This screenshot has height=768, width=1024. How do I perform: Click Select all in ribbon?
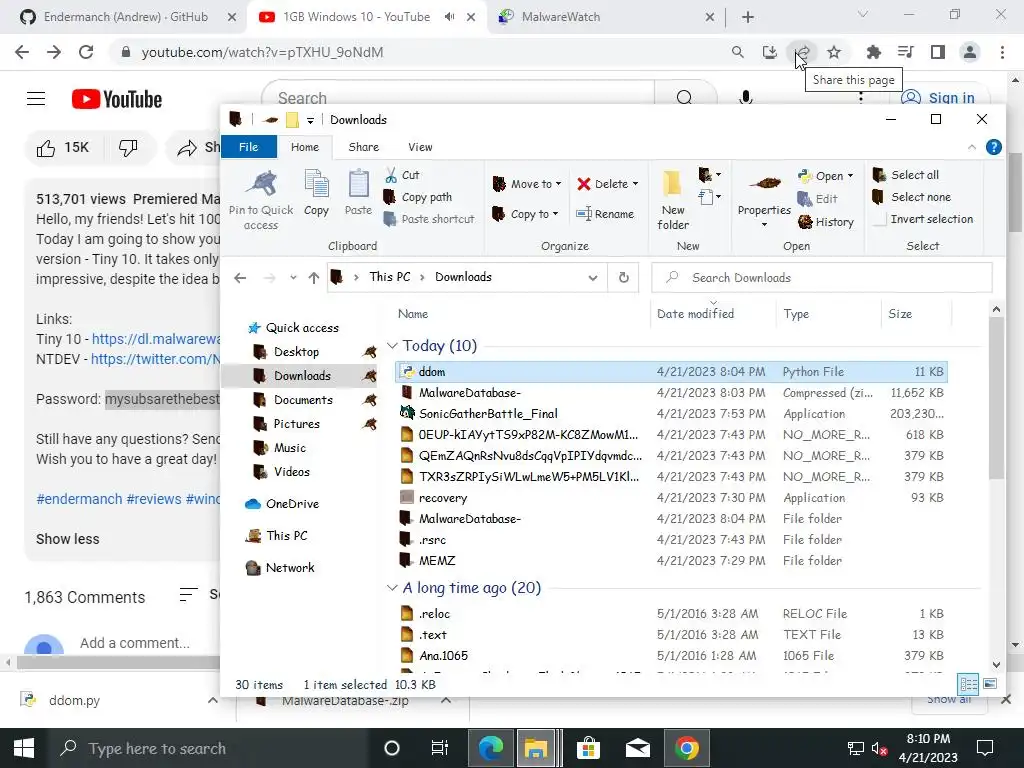point(906,175)
